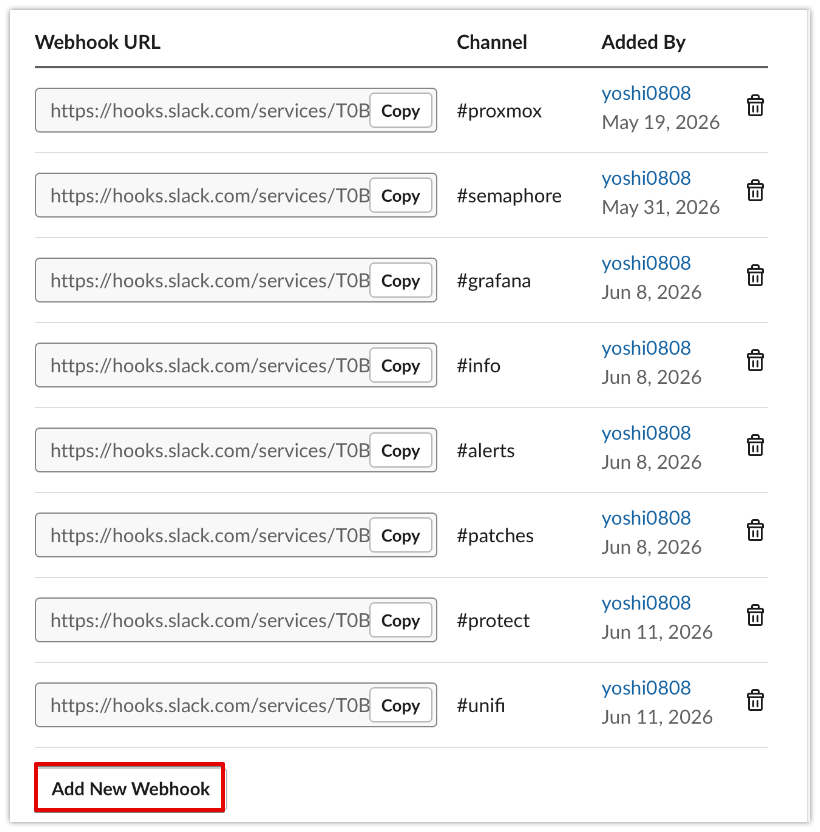Click into the #protect webhook URL field
Screen dimensions: 820x832
coord(203,620)
